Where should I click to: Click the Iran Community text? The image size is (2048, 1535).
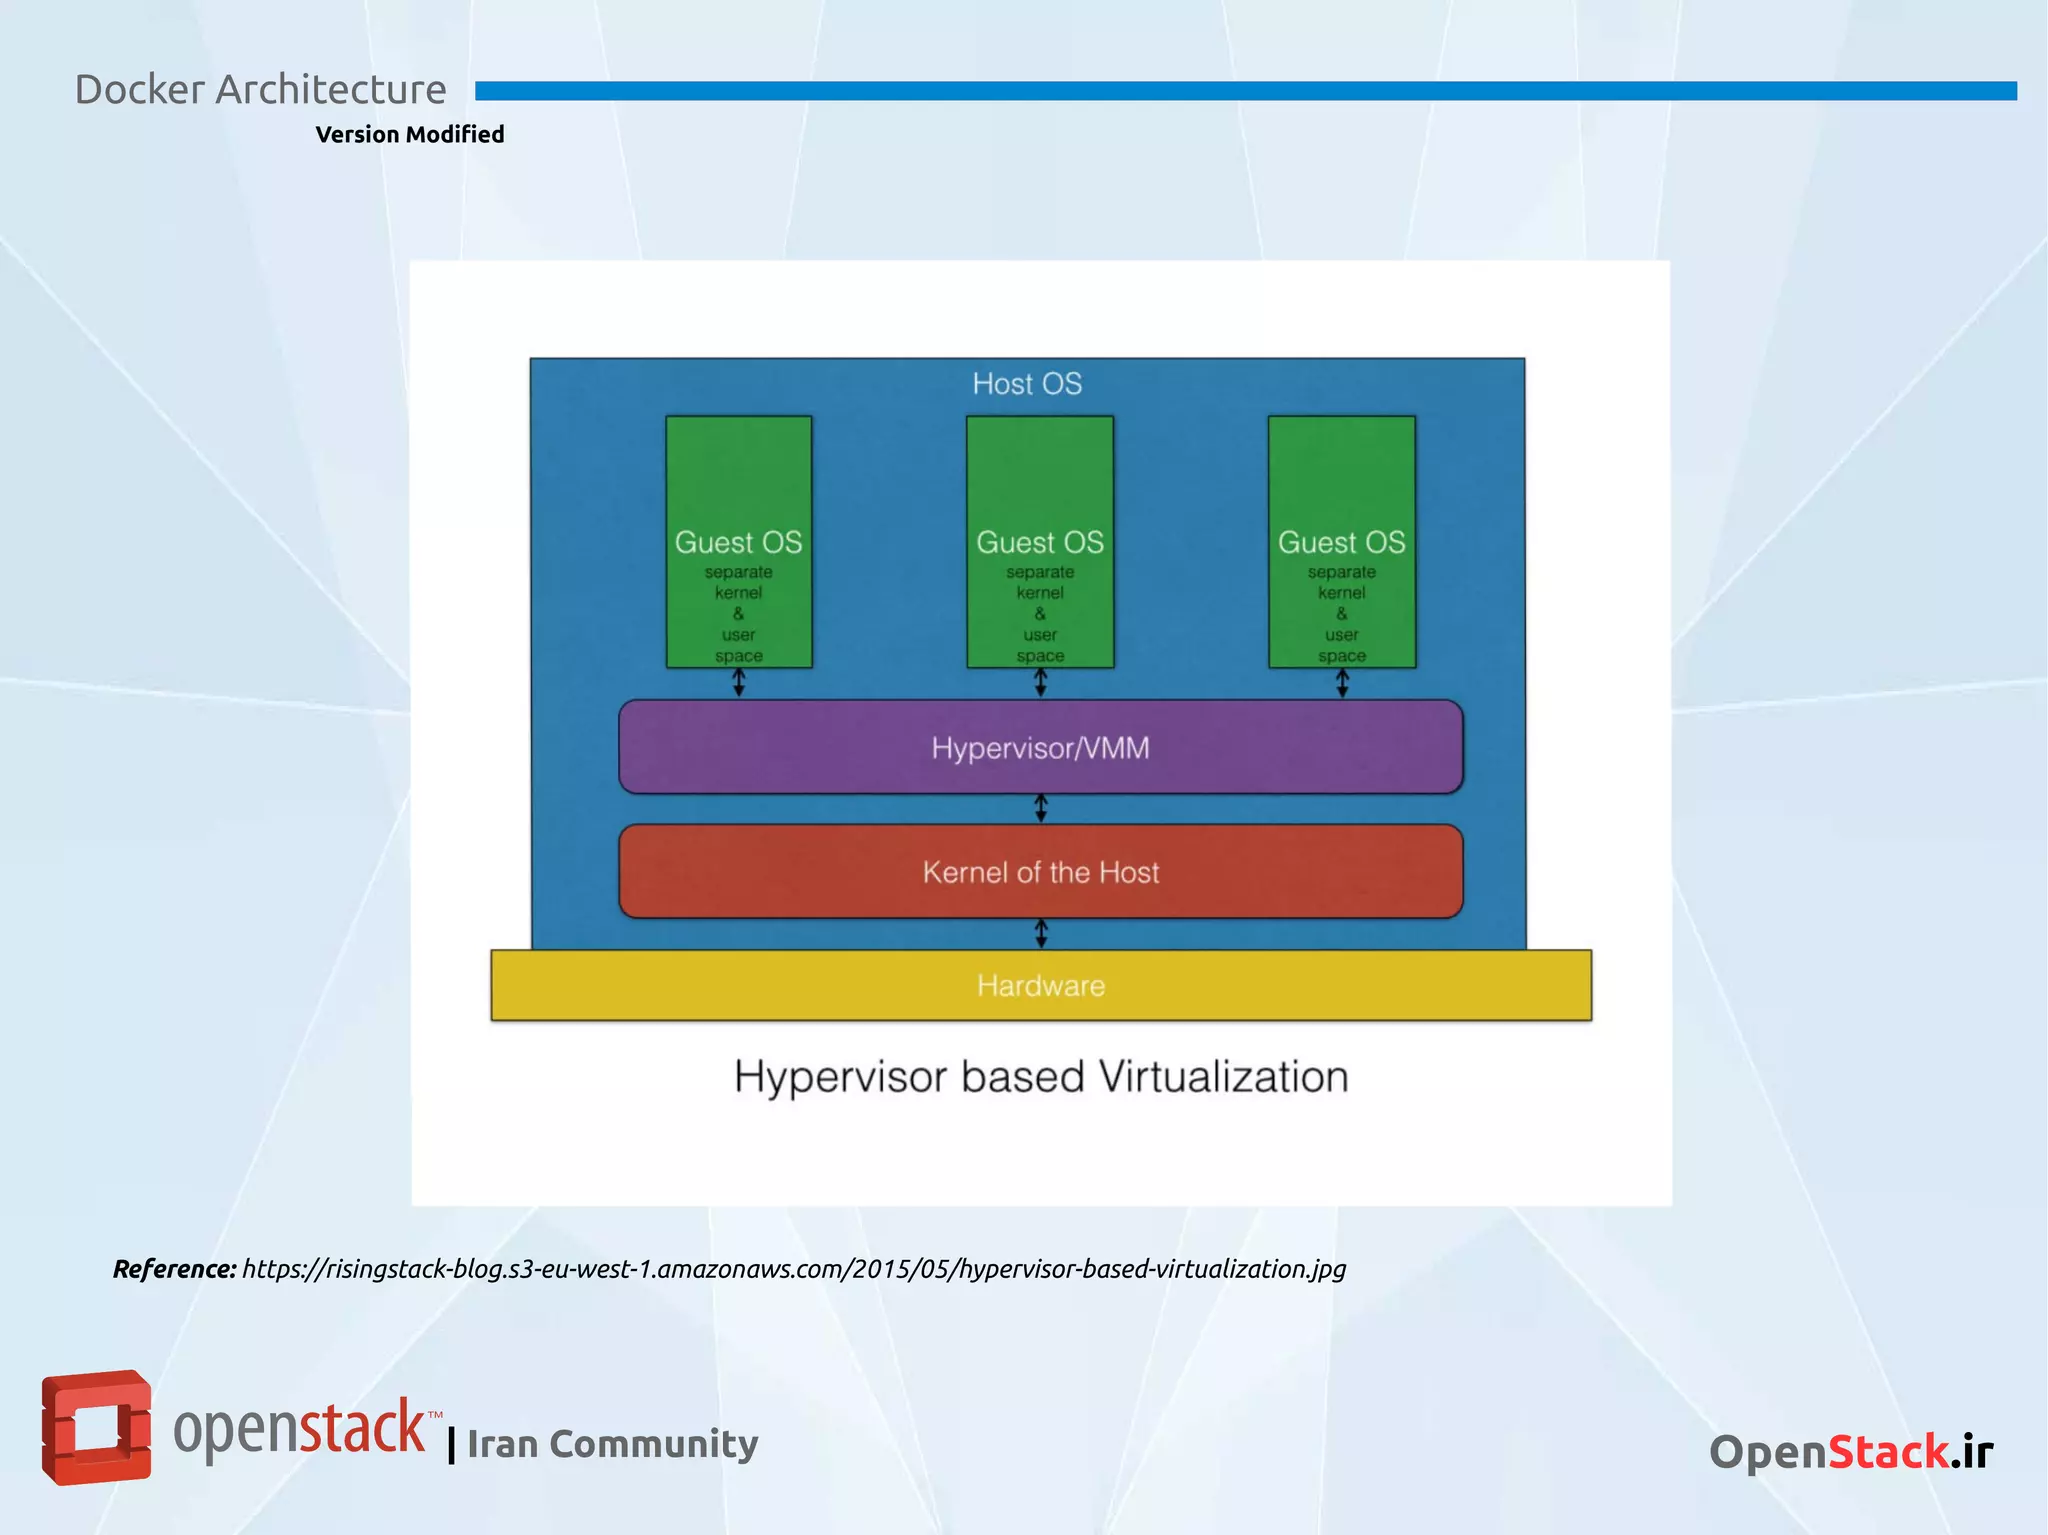[x=612, y=1444]
